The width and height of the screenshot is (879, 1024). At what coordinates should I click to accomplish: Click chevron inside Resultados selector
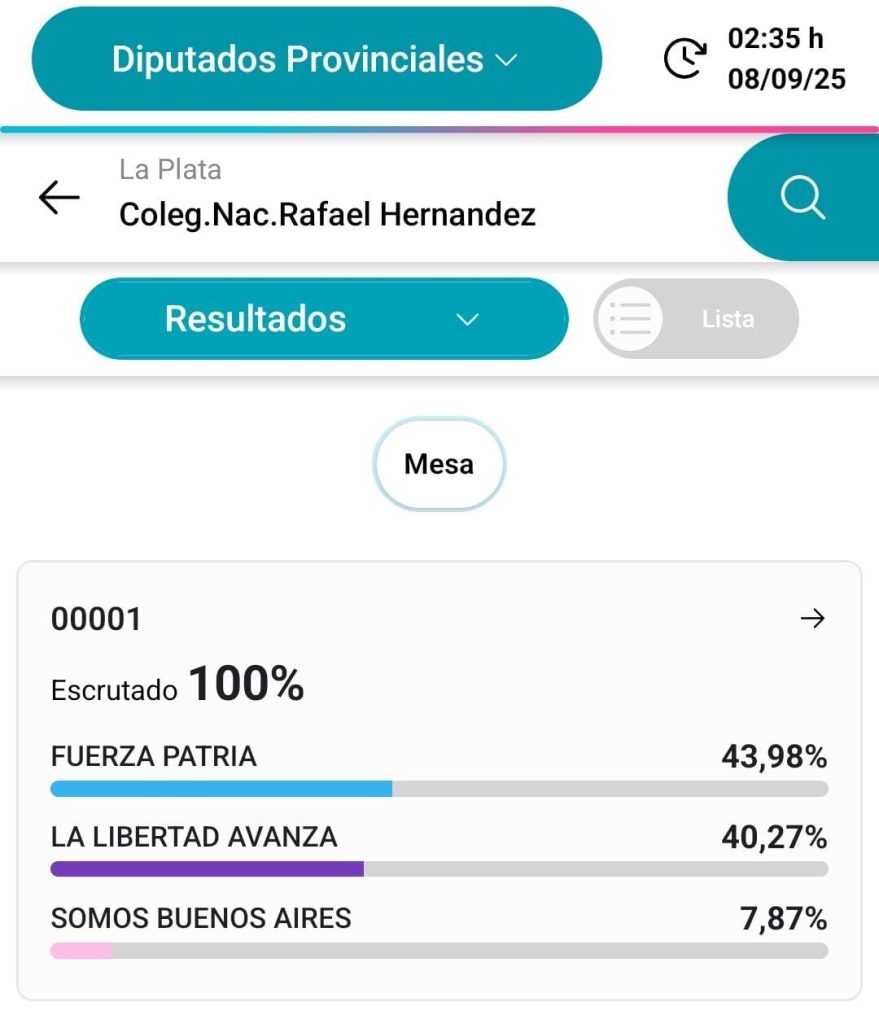[467, 319]
